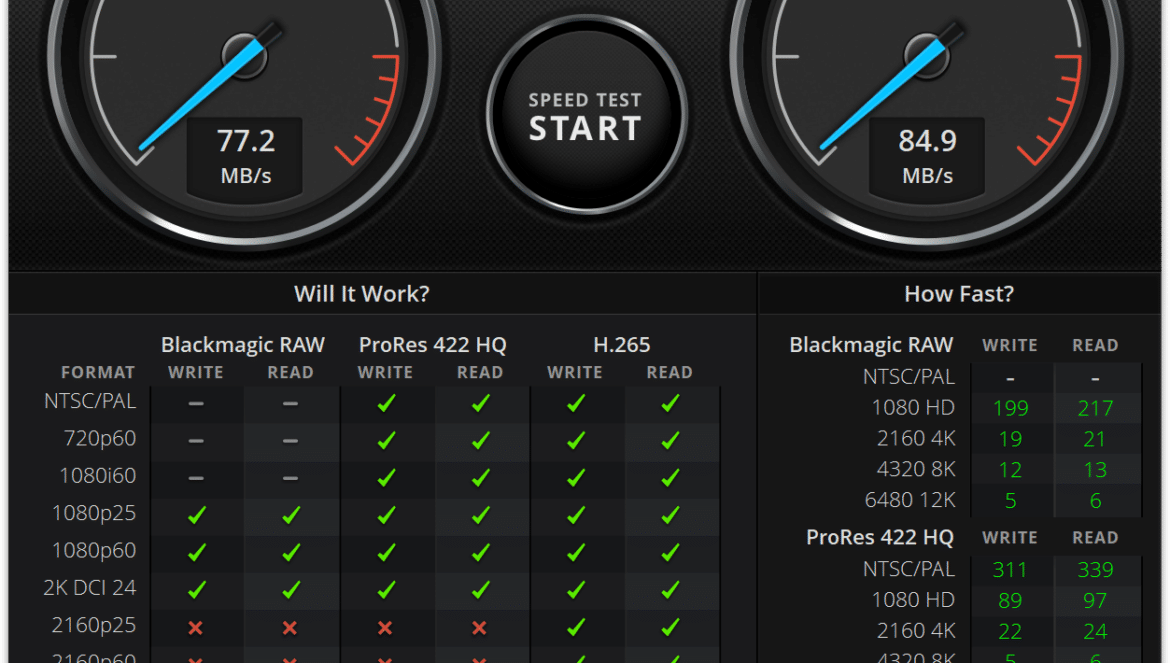The image size is (1170, 663).
Task: Click 2K DCI 24 ProRes write checkmark
Action: [x=386, y=590]
